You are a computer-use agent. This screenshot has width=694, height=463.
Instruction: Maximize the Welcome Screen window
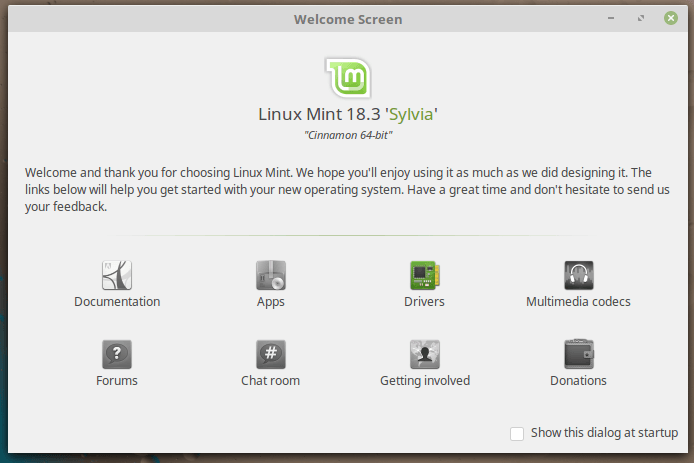click(x=640, y=18)
